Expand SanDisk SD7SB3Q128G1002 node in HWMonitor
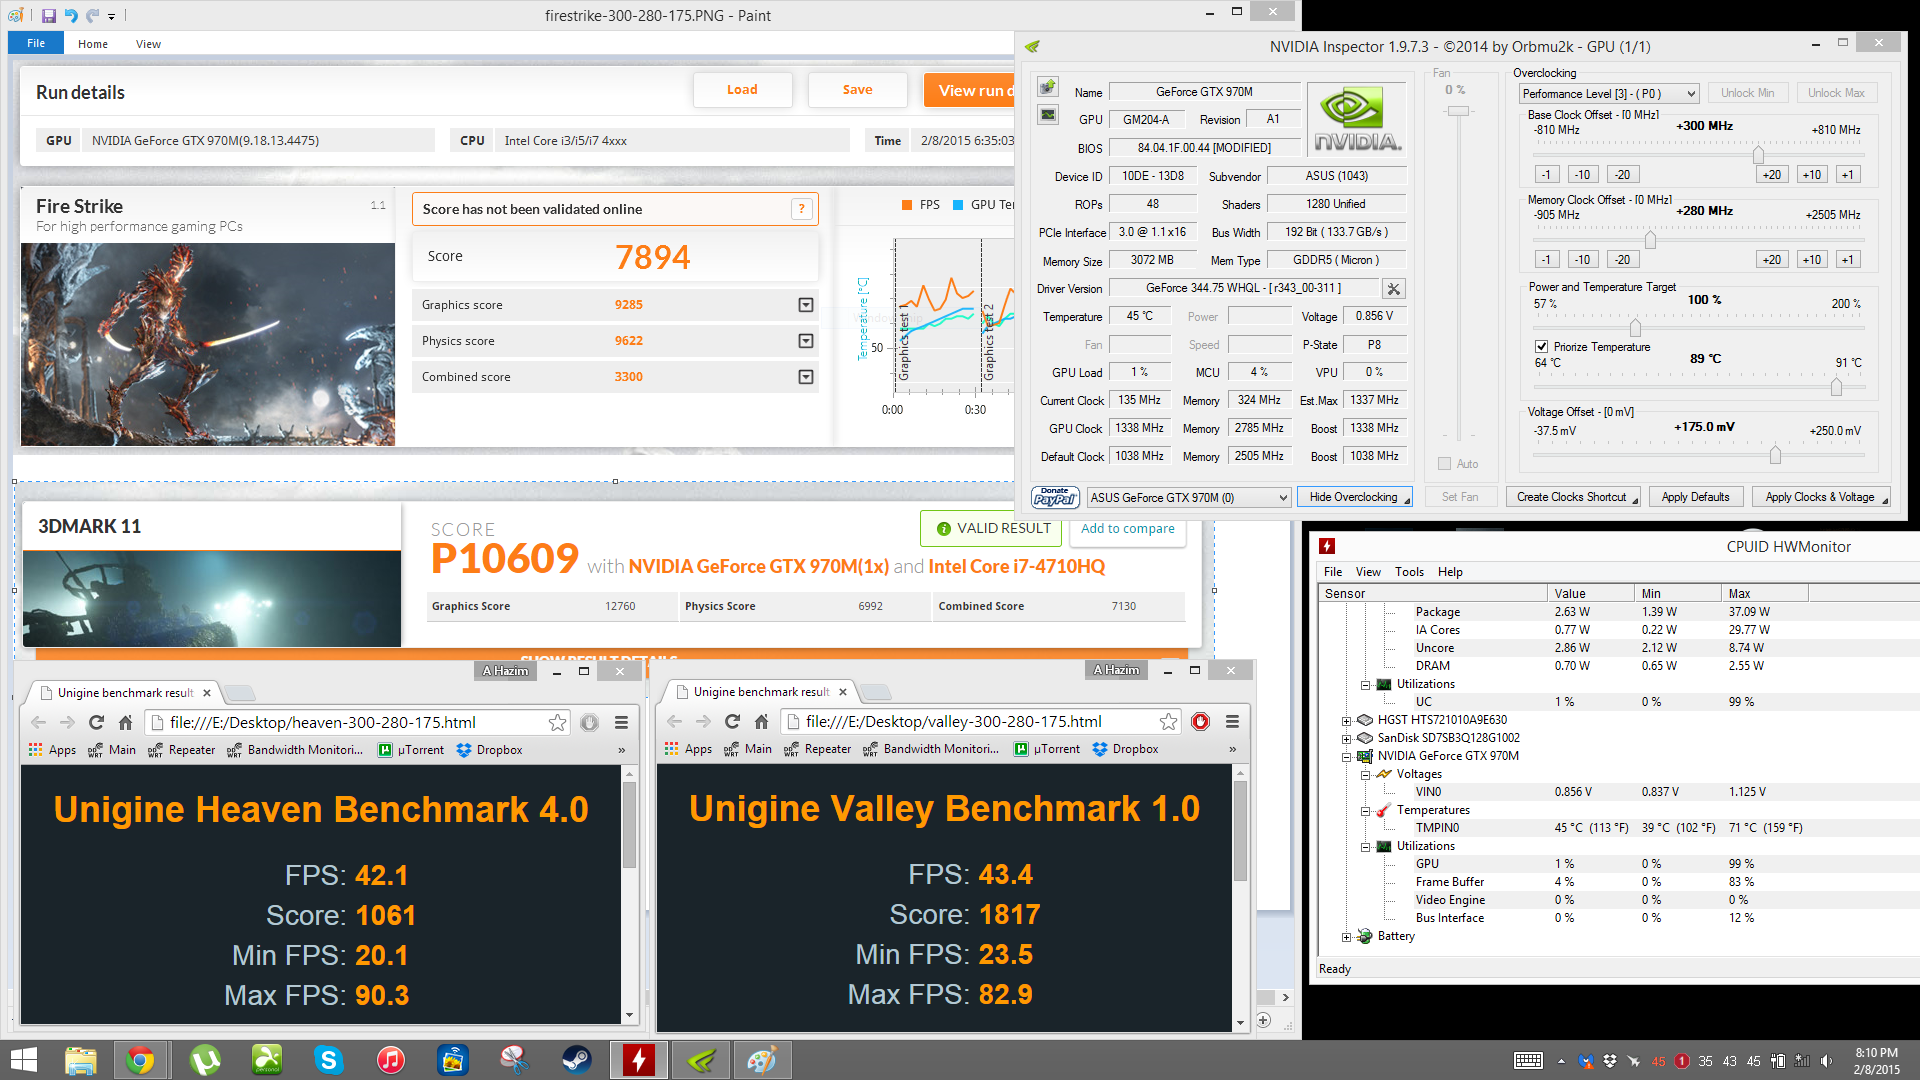1920x1080 pixels. click(1346, 739)
